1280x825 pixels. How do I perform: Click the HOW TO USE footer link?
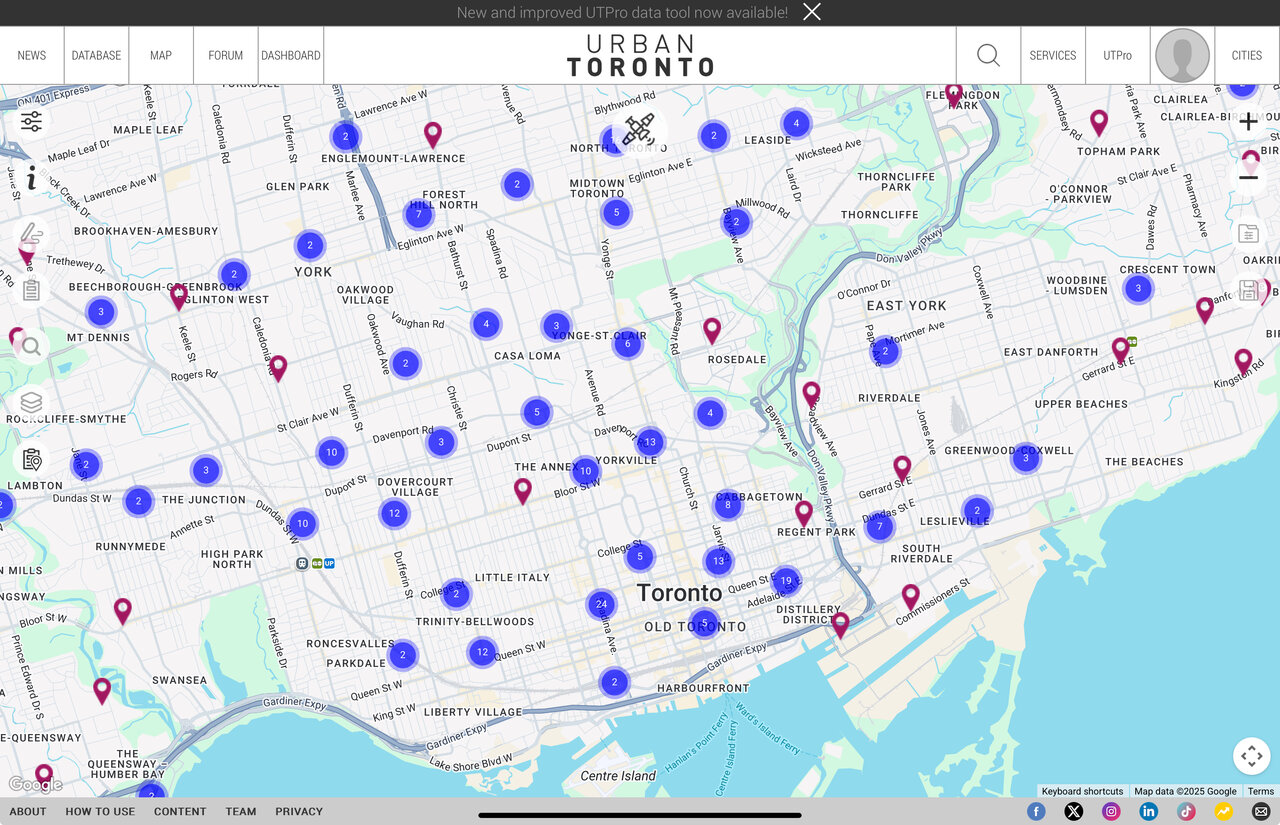[x=100, y=811]
